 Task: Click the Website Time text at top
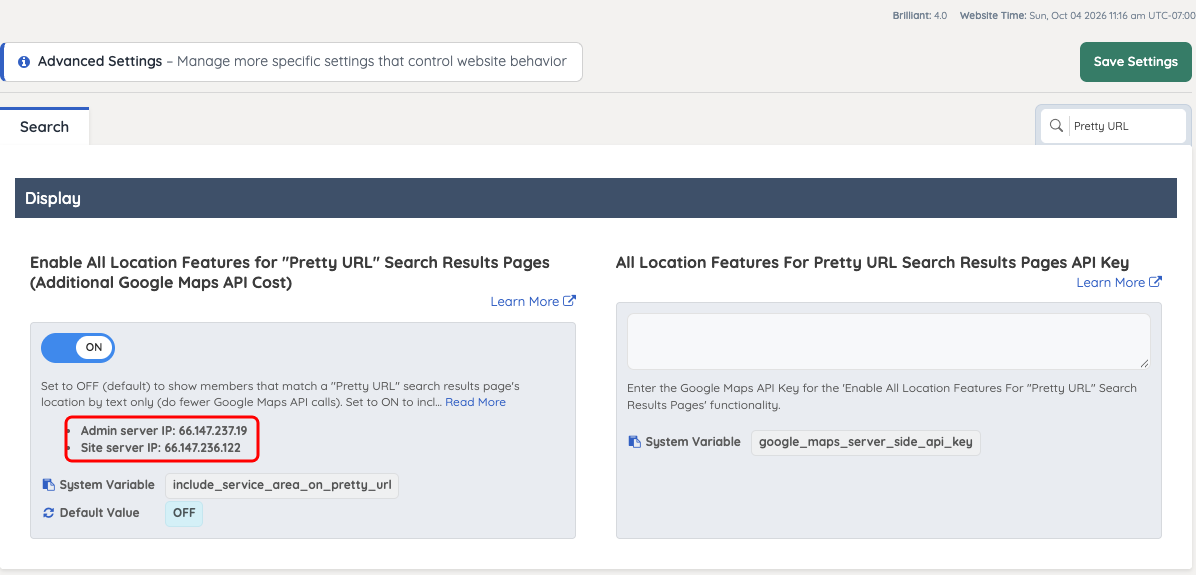tap(1078, 15)
